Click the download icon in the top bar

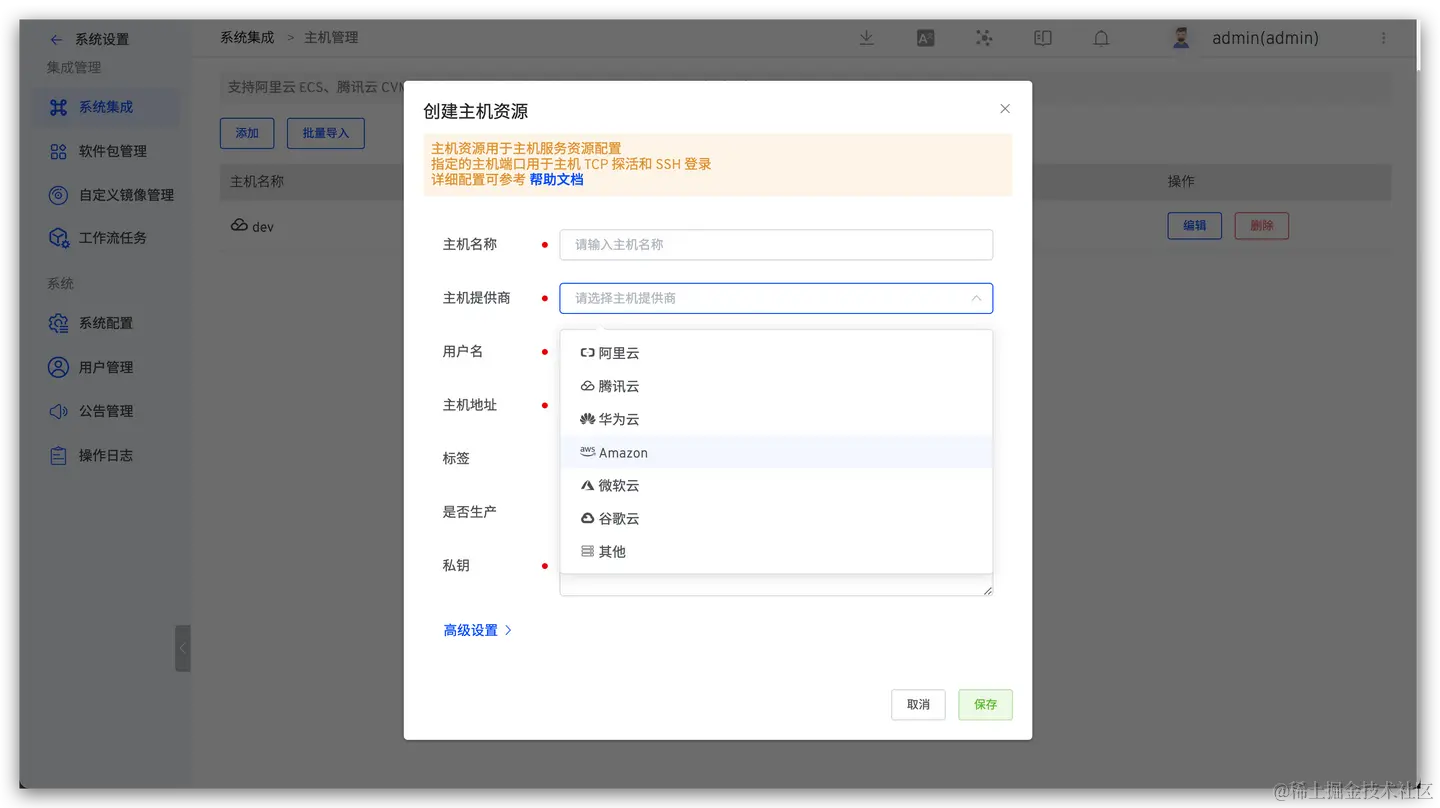coord(867,38)
